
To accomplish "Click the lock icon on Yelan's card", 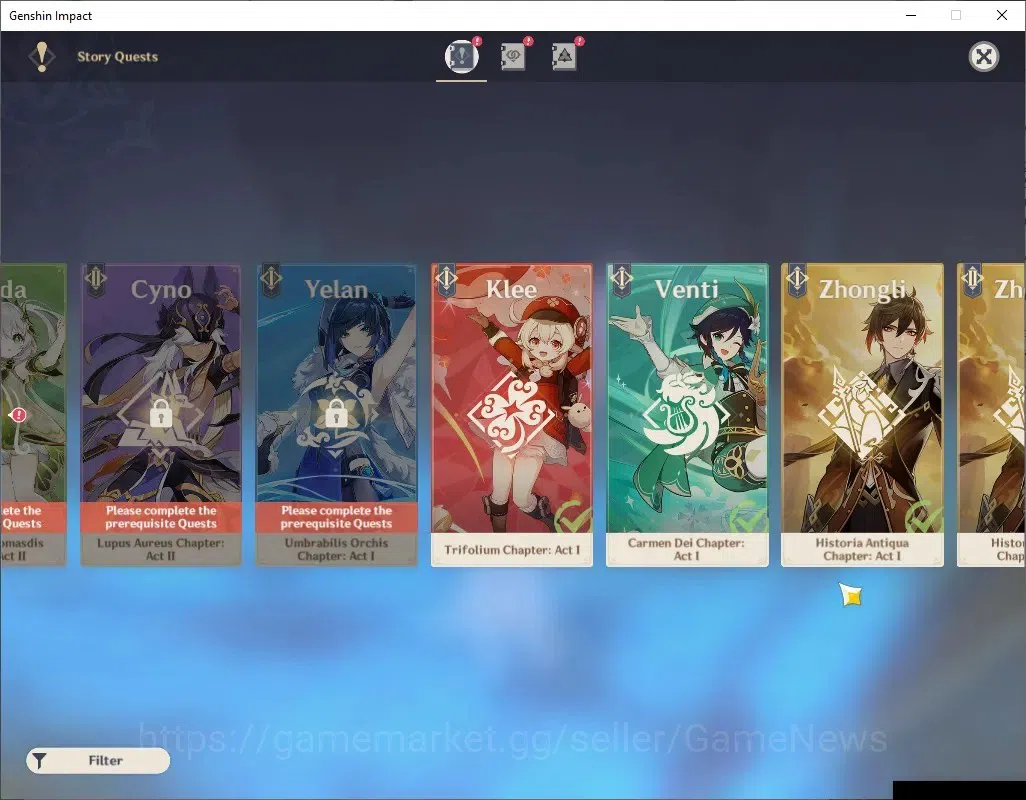I will click(x=336, y=413).
